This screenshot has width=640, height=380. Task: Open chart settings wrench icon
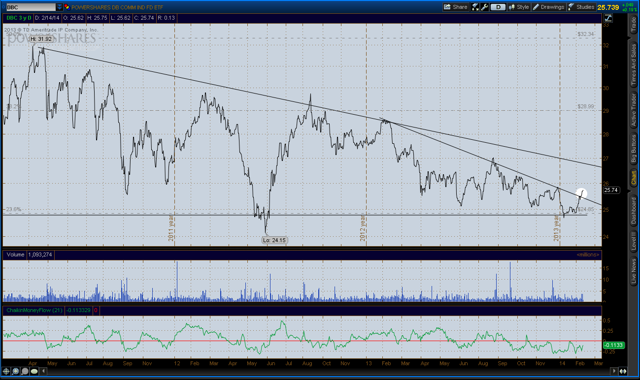tap(484, 7)
